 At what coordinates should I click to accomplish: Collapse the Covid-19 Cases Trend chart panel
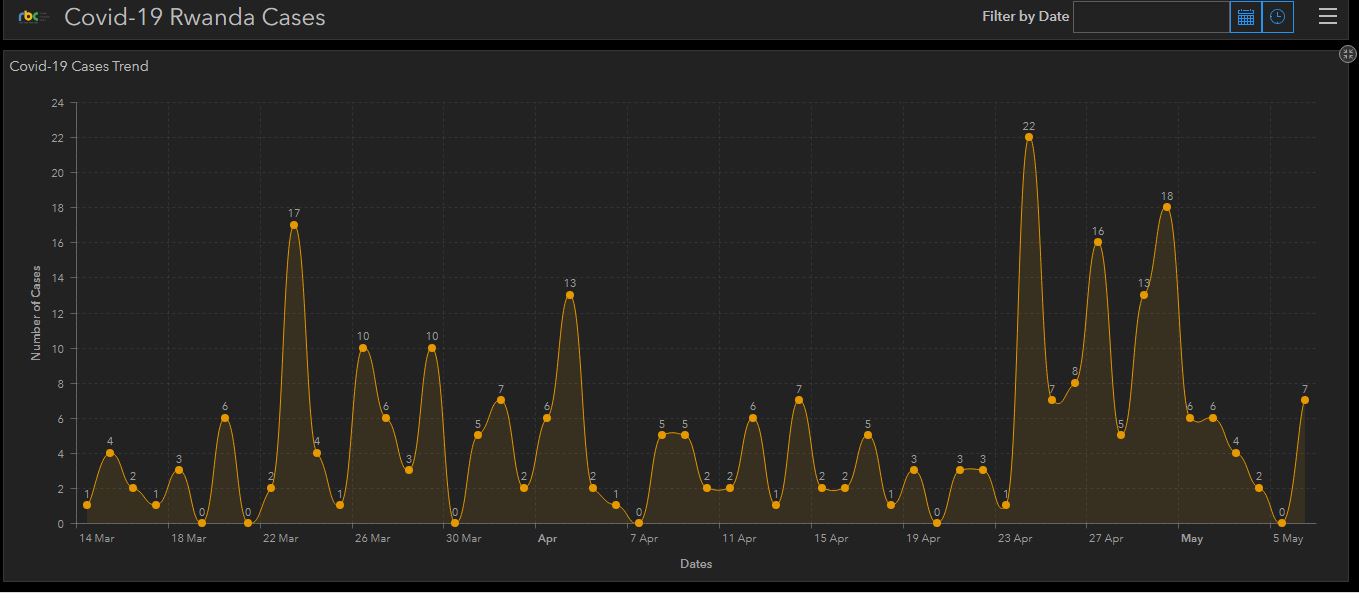(x=1347, y=54)
